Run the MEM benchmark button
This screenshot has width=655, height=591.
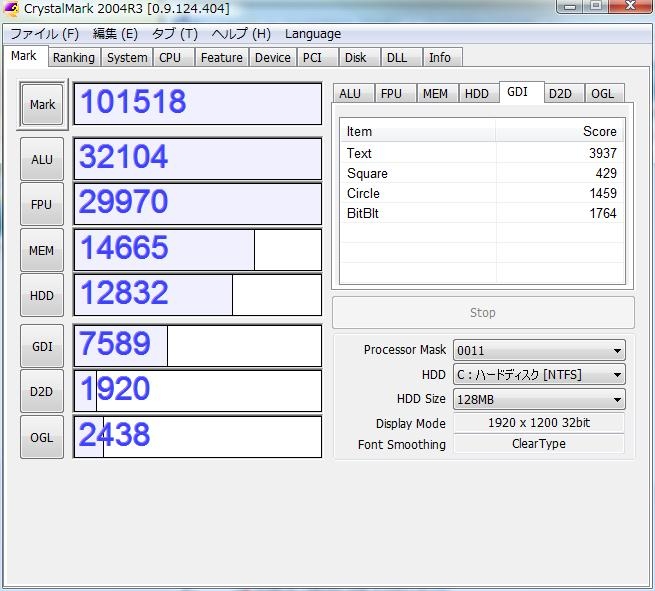click(42, 251)
